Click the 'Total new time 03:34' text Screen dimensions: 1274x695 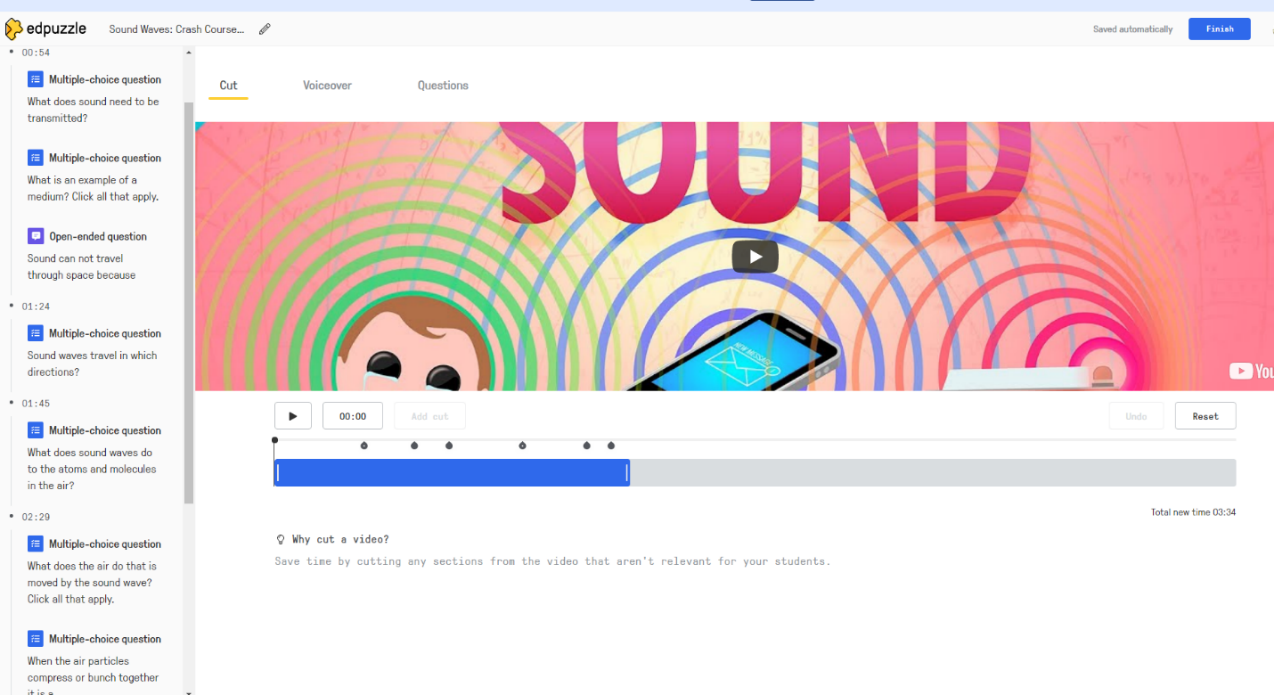point(1193,512)
